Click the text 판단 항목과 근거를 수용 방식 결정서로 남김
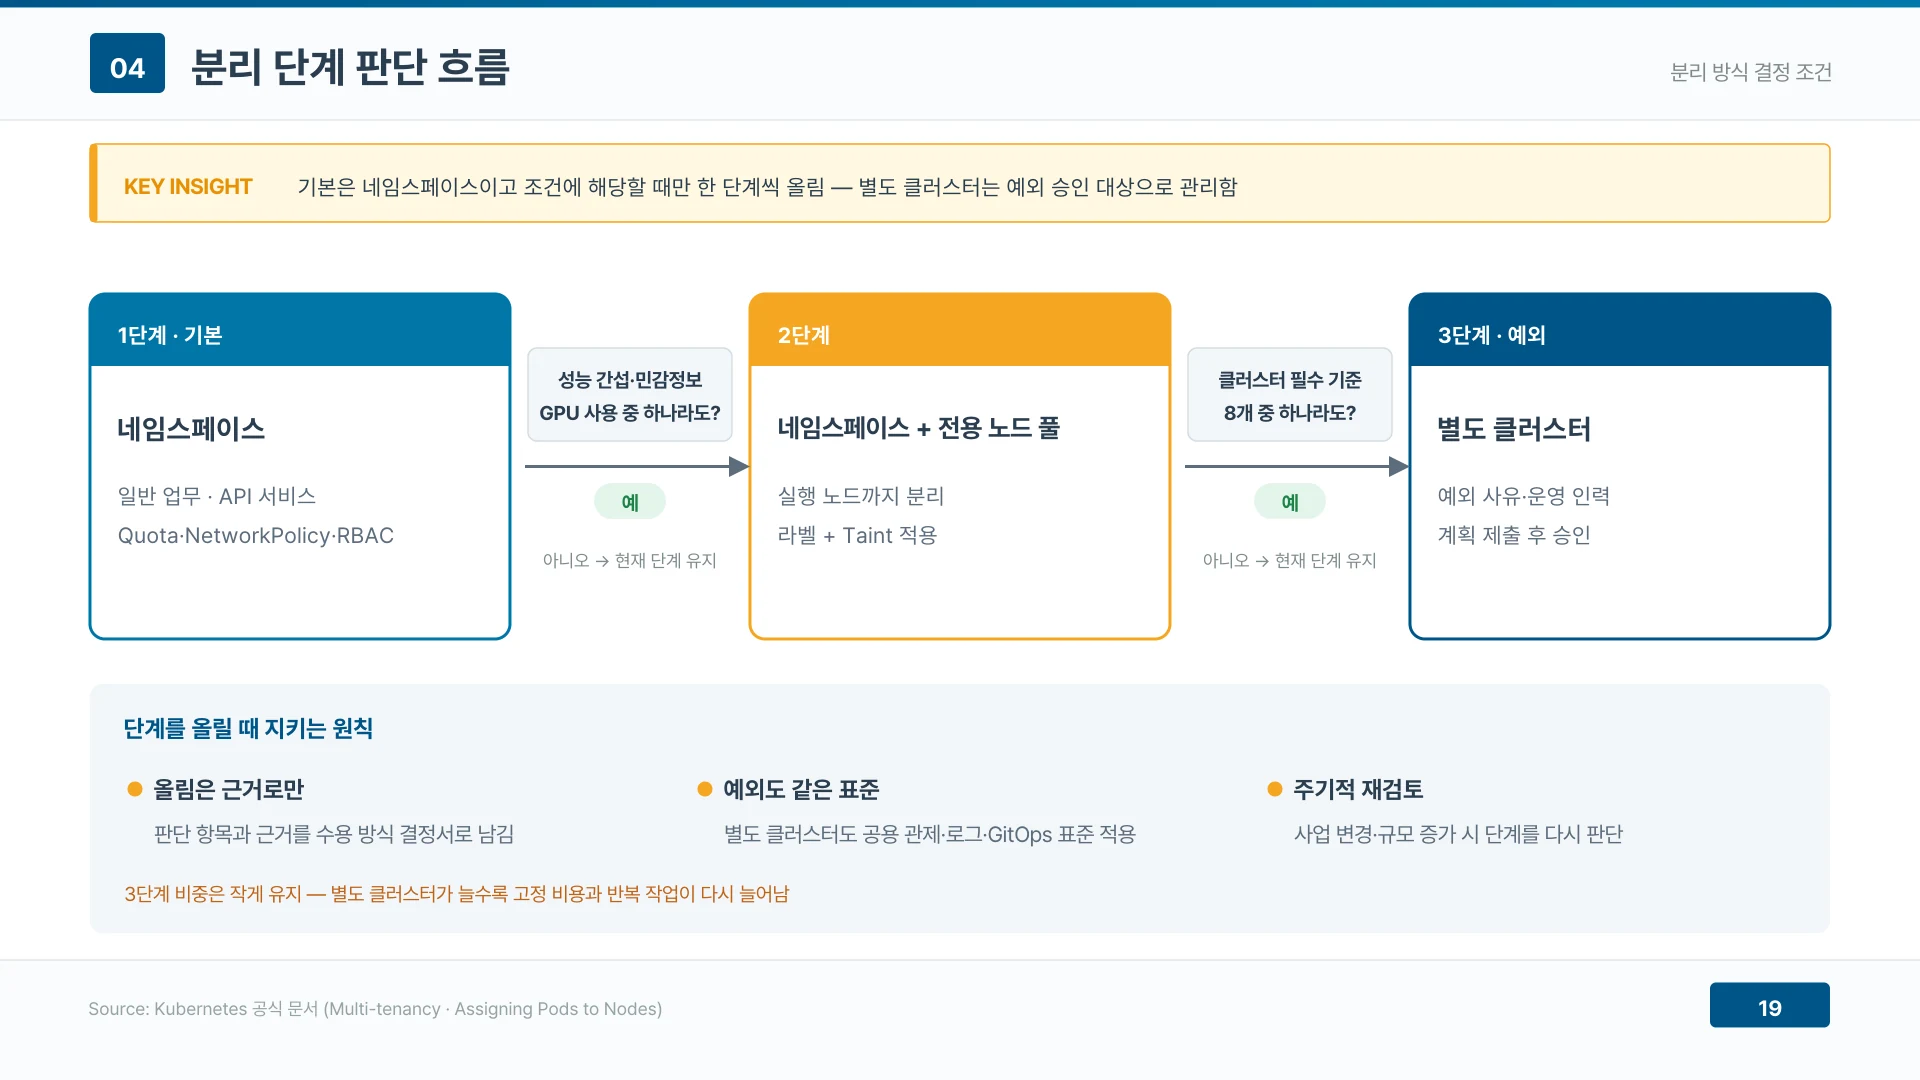This screenshot has height=1080, width=1920. (334, 834)
